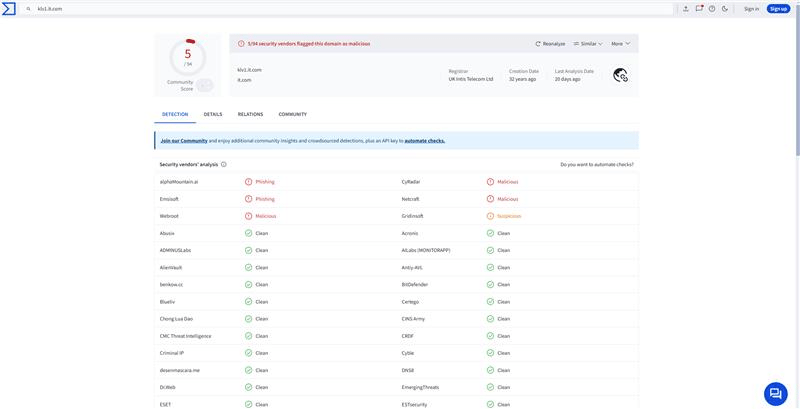800x409 pixels.
Task: Click the CRDF vendor name
Action: click(x=407, y=336)
